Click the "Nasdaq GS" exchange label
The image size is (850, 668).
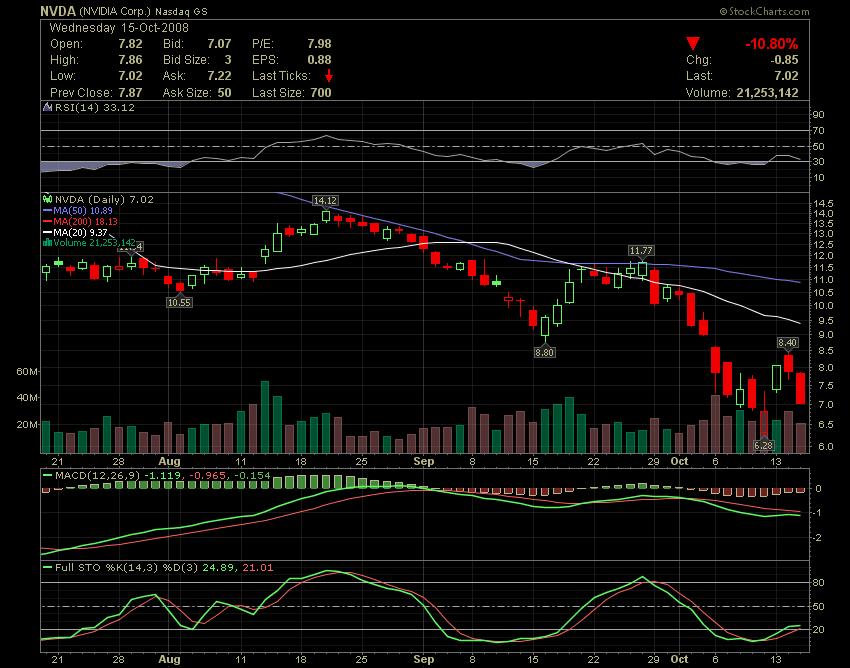[181, 11]
